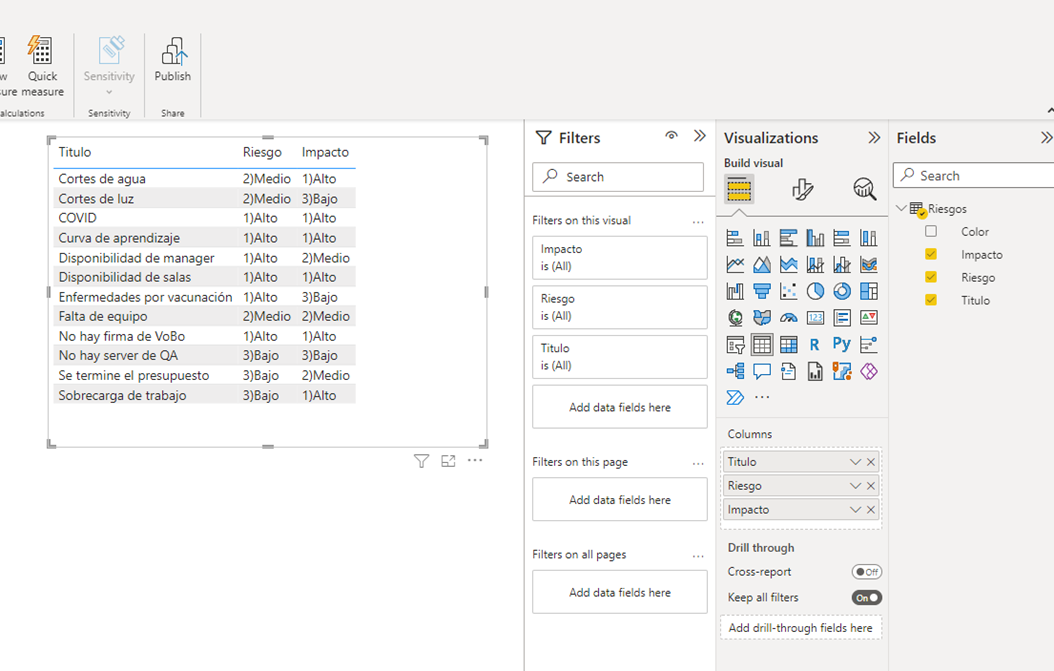Select the pie chart visualization
The width and height of the screenshot is (1054, 671).
(814, 291)
